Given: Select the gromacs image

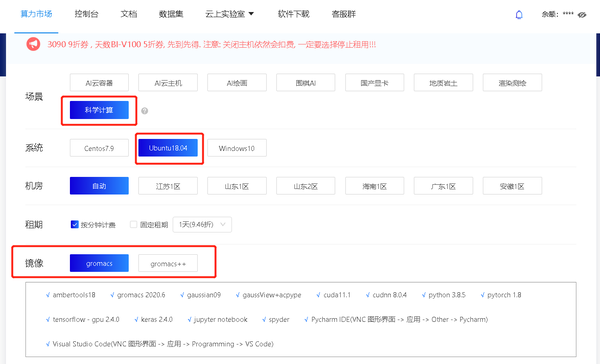Looking at the screenshot, I should [99, 263].
